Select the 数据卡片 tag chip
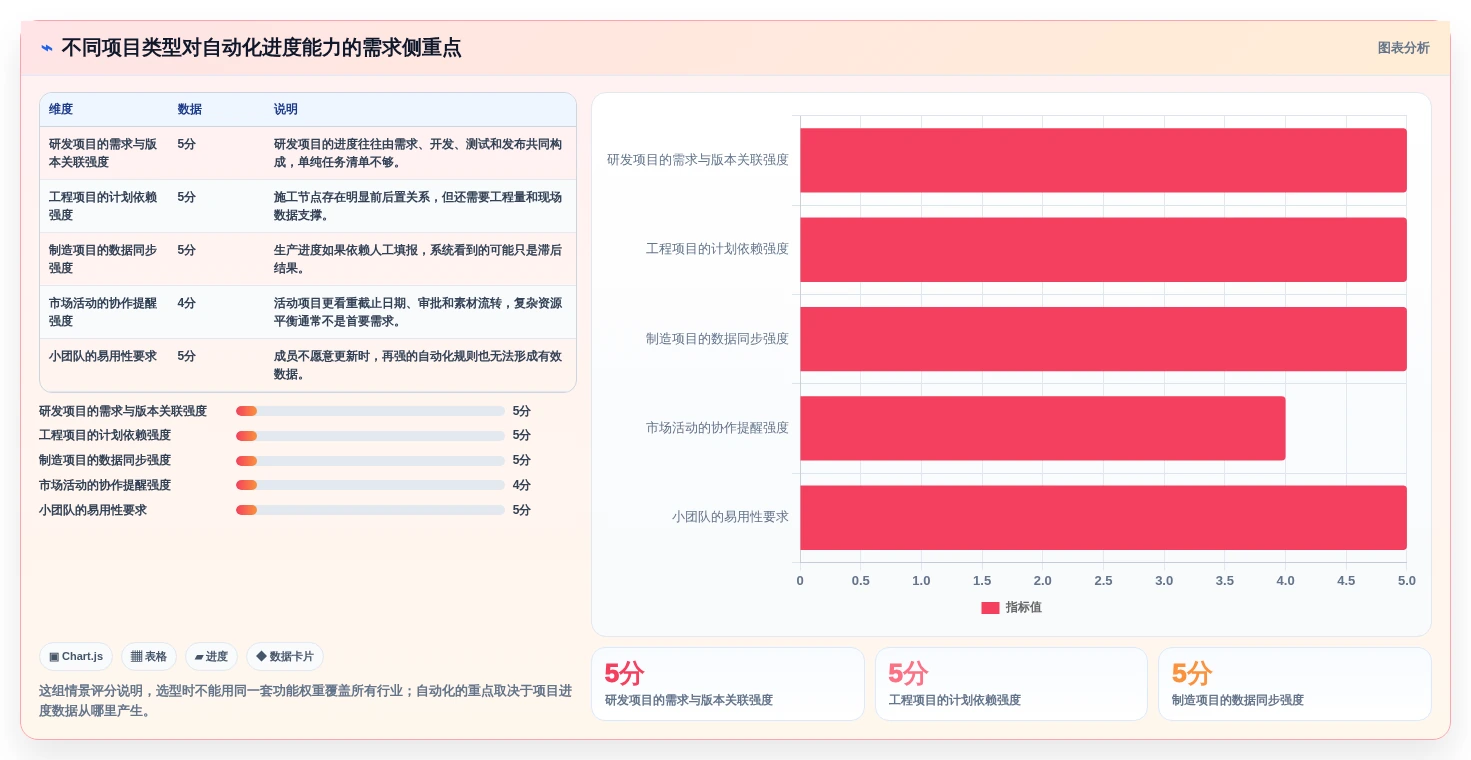The height and width of the screenshot is (760, 1471). 285,657
